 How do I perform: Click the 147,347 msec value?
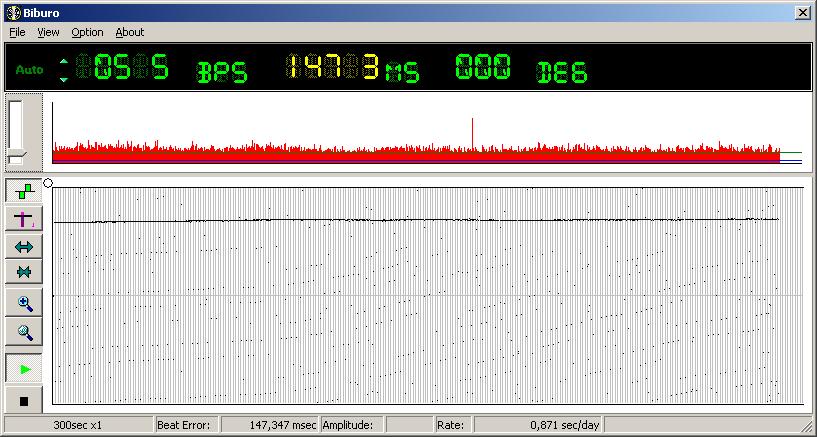(282, 425)
